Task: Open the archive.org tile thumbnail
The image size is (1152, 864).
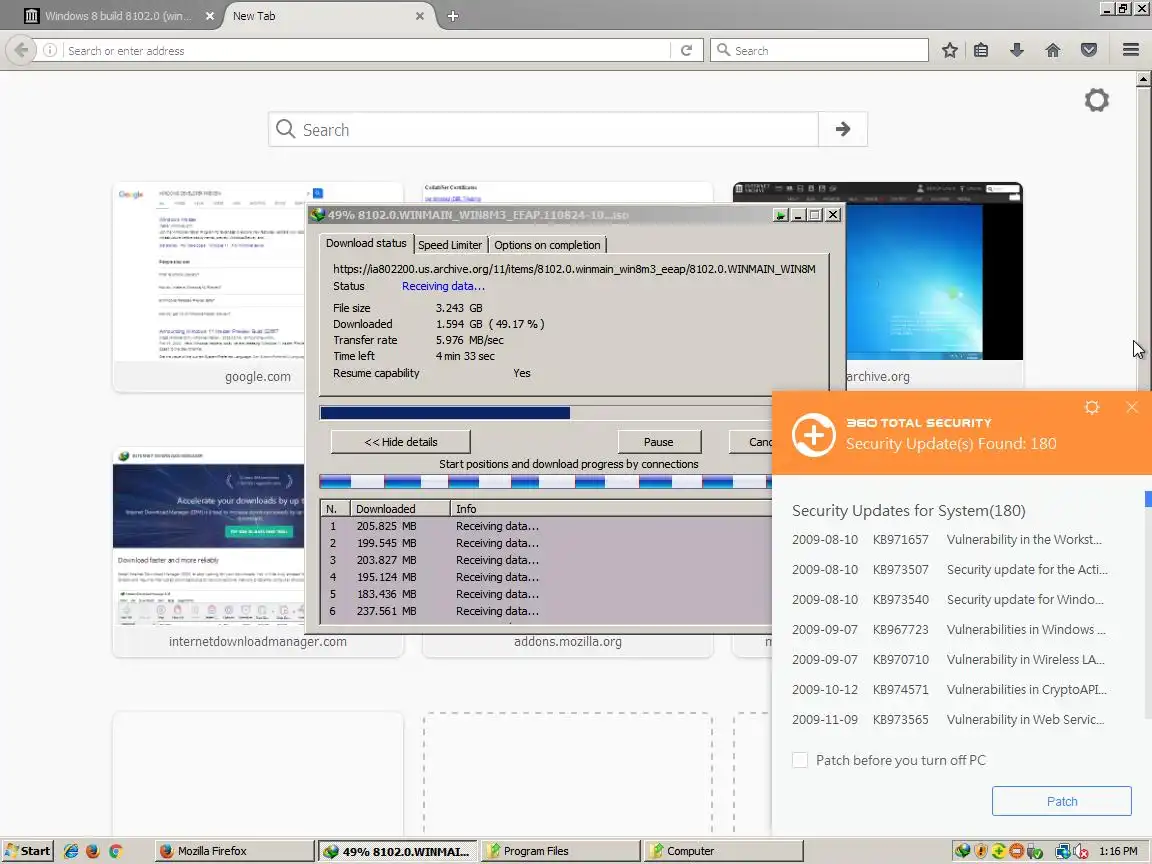Action: pyautogui.click(x=934, y=271)
